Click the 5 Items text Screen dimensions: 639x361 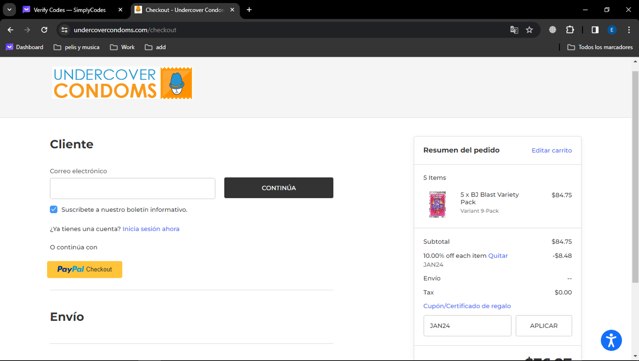(x=434, y=178)
